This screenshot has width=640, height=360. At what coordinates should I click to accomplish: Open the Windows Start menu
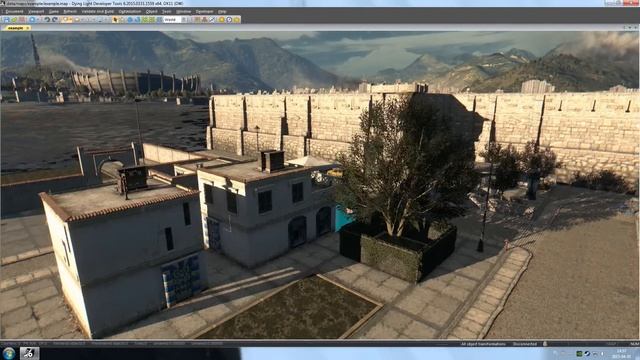coord(9,353)
